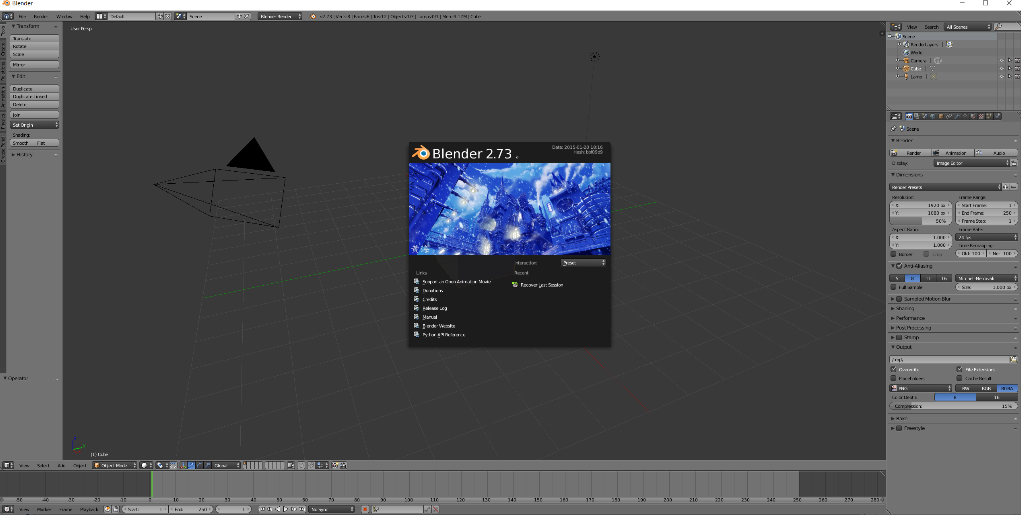Enable the Freestyle checkbox
The width and height of the screenshot is (1021, 516).
899,428
